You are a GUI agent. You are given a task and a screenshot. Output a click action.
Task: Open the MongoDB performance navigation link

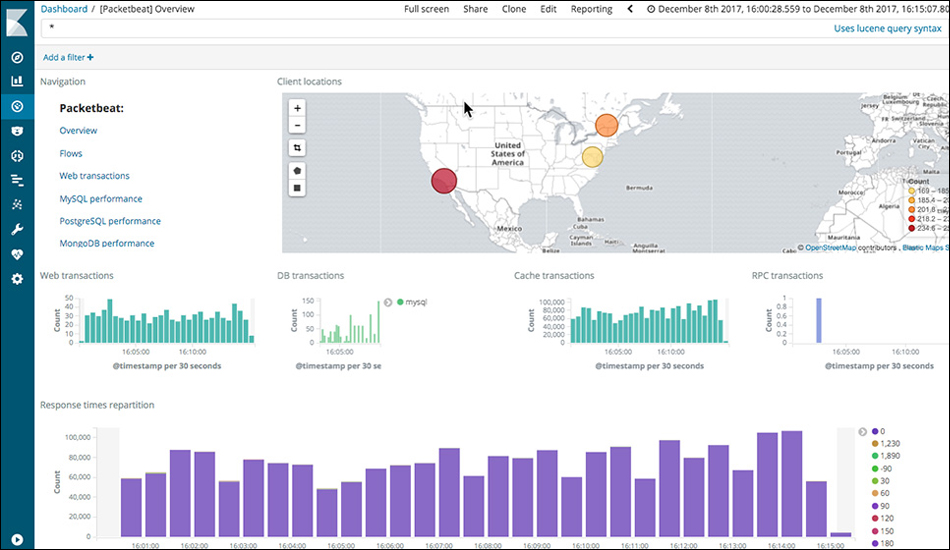click(x=107, y=244)
